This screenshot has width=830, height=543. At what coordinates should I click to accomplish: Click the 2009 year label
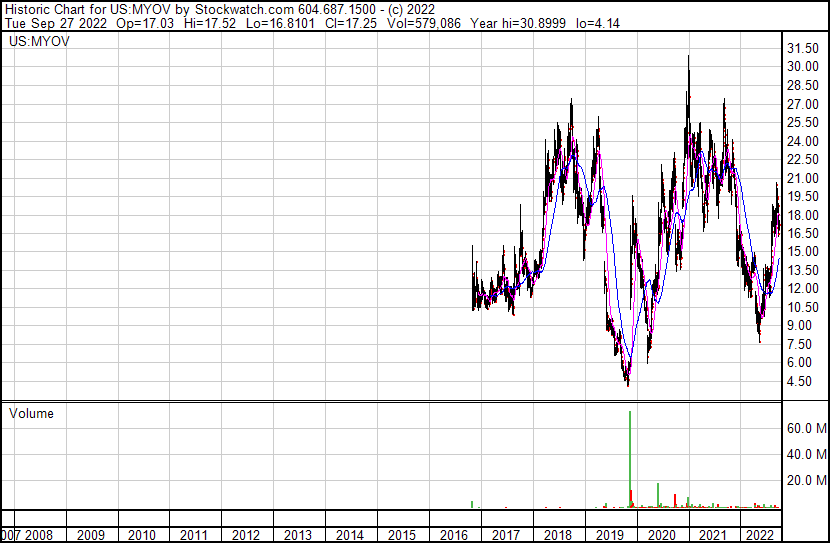(90, 535)
